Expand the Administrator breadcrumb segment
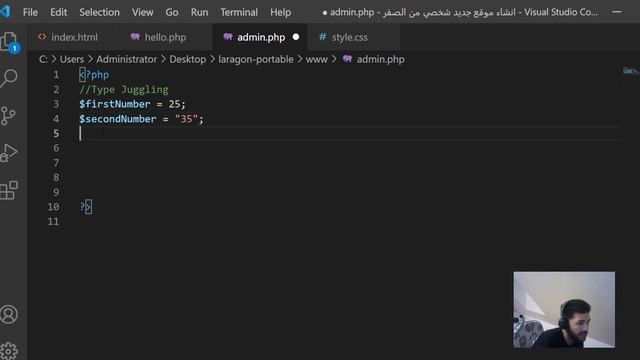The width and height of the screenshot is (640, 360). (x=127, y=59)
